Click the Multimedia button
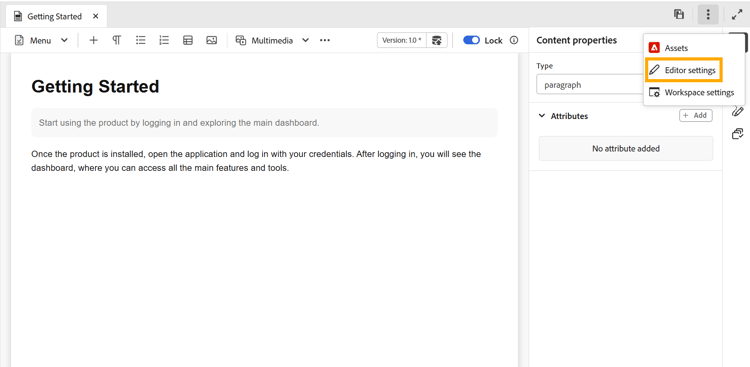The image size is (750, 367). point(265,40)
